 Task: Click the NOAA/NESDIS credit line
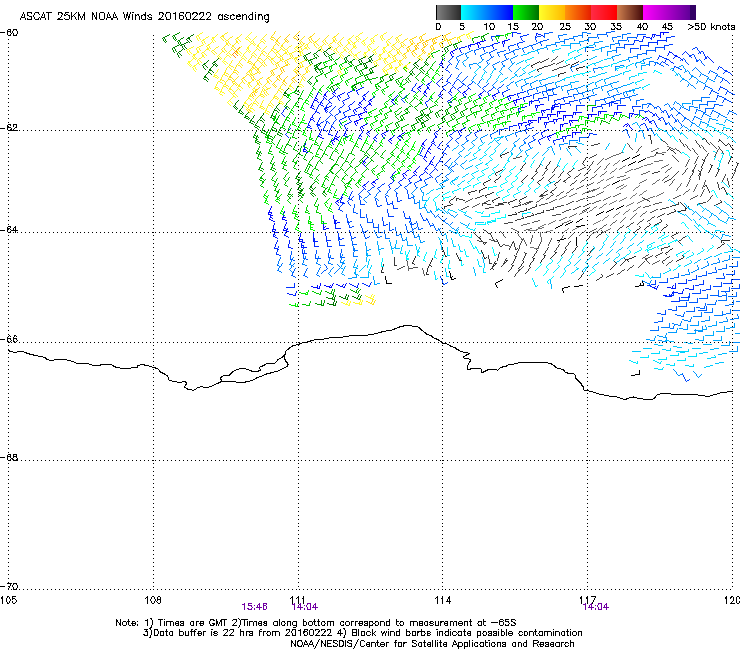[x=432, y=644]
